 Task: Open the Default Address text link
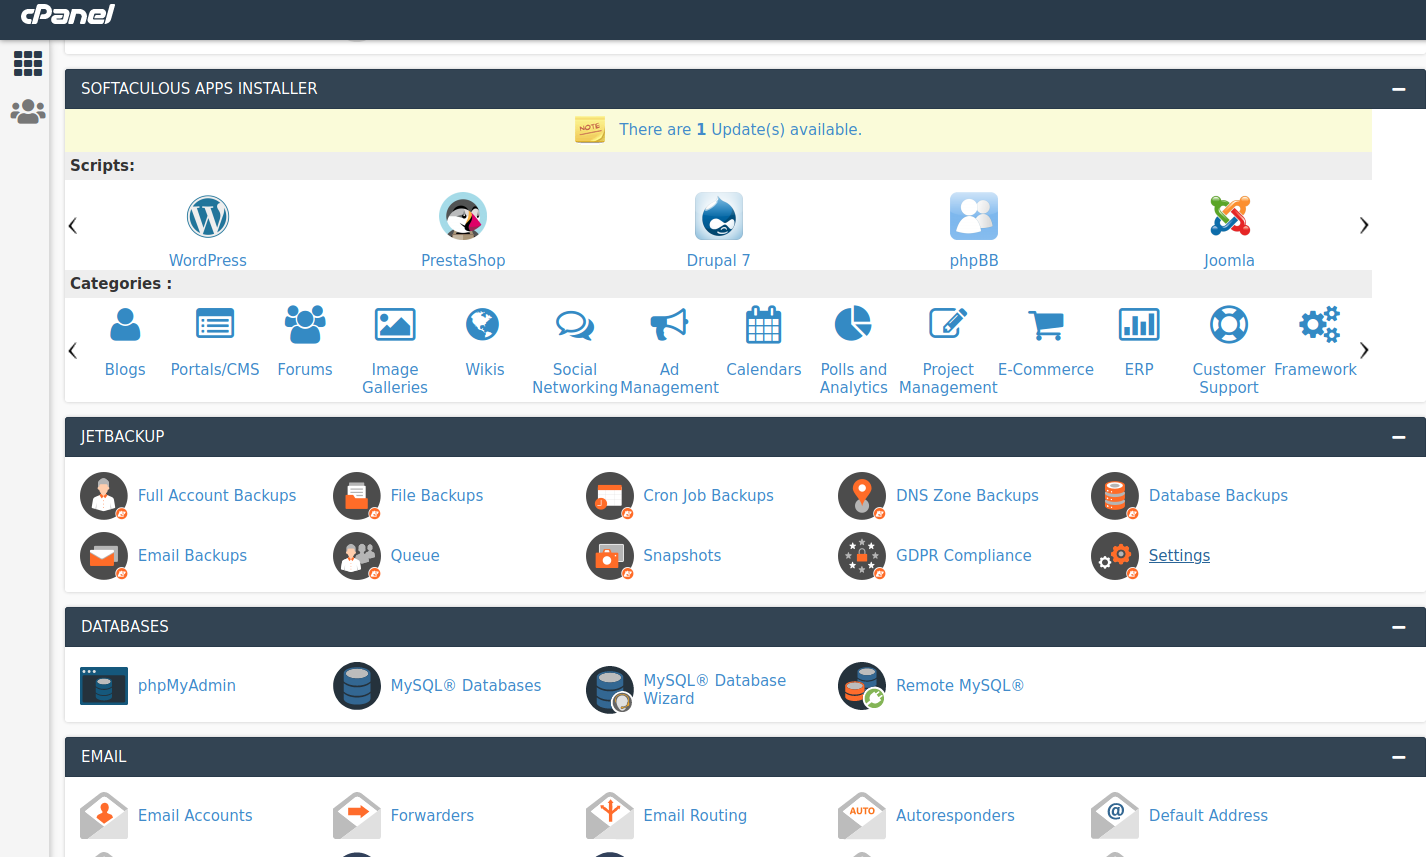1208,816
